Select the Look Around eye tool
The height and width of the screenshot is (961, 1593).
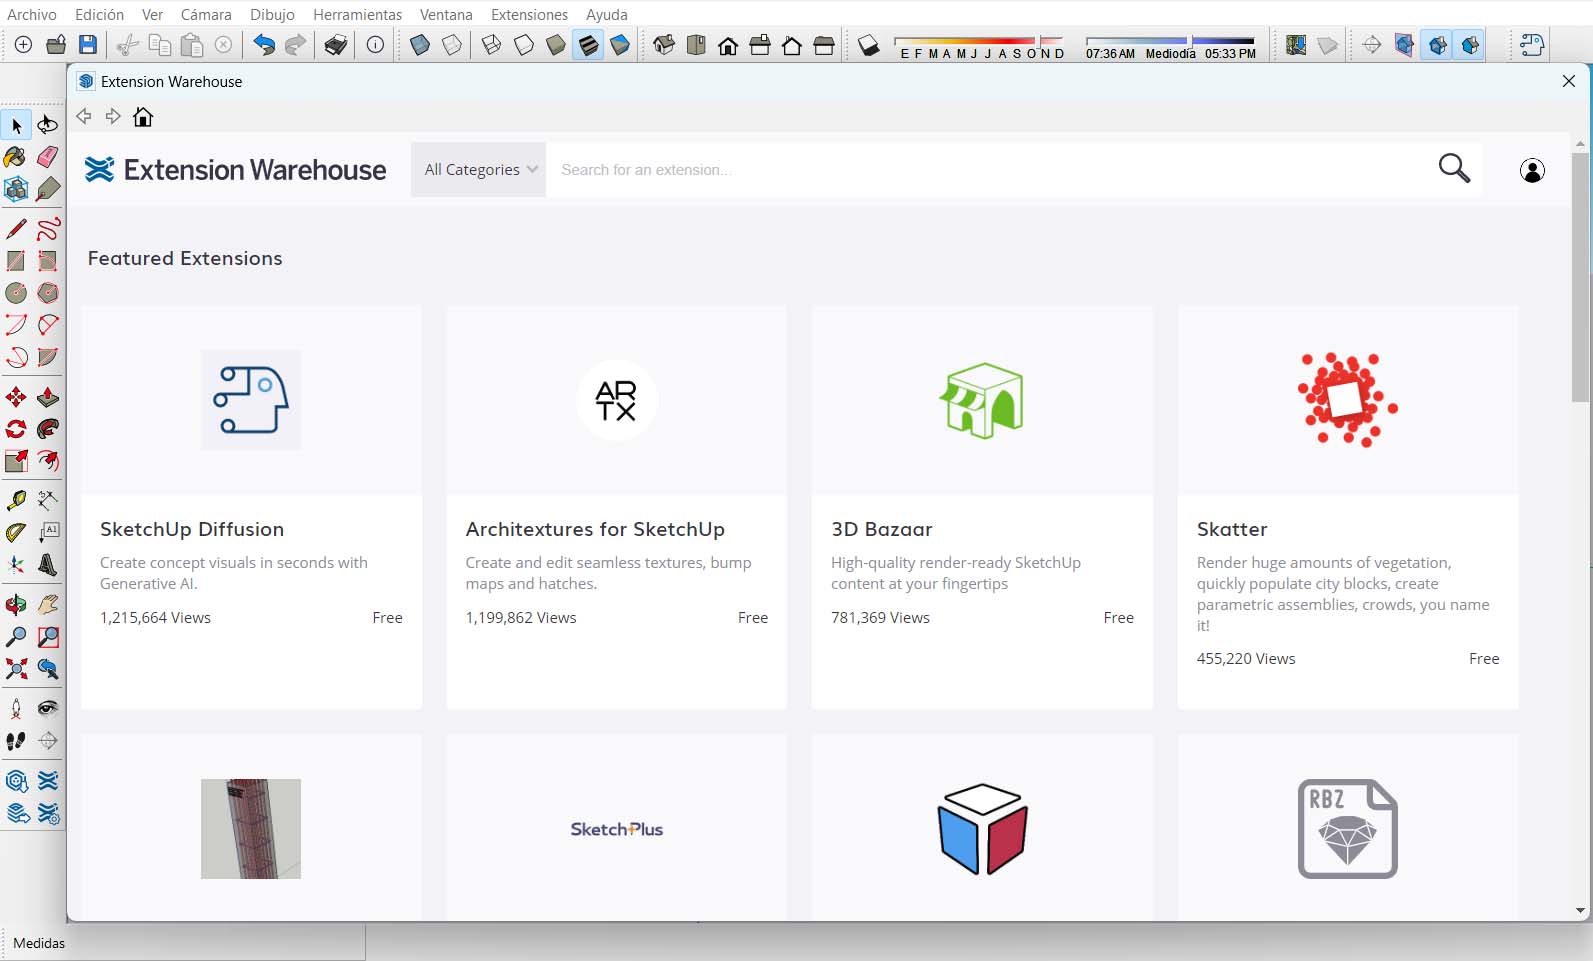pyautogui.click(x=48, y=709)
